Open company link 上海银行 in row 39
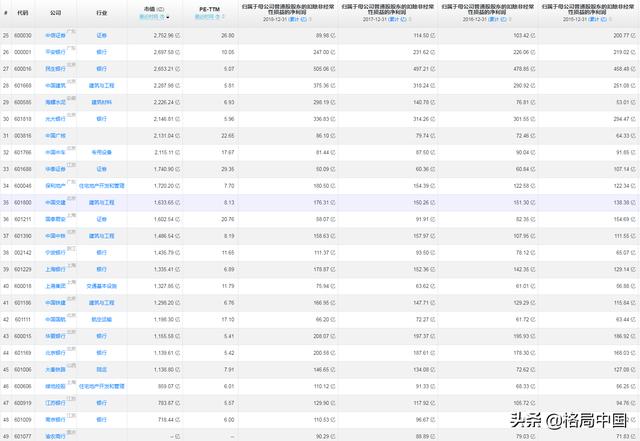This screenshot has height=441, width=640. pyautogui.click(x=55, y=270)
